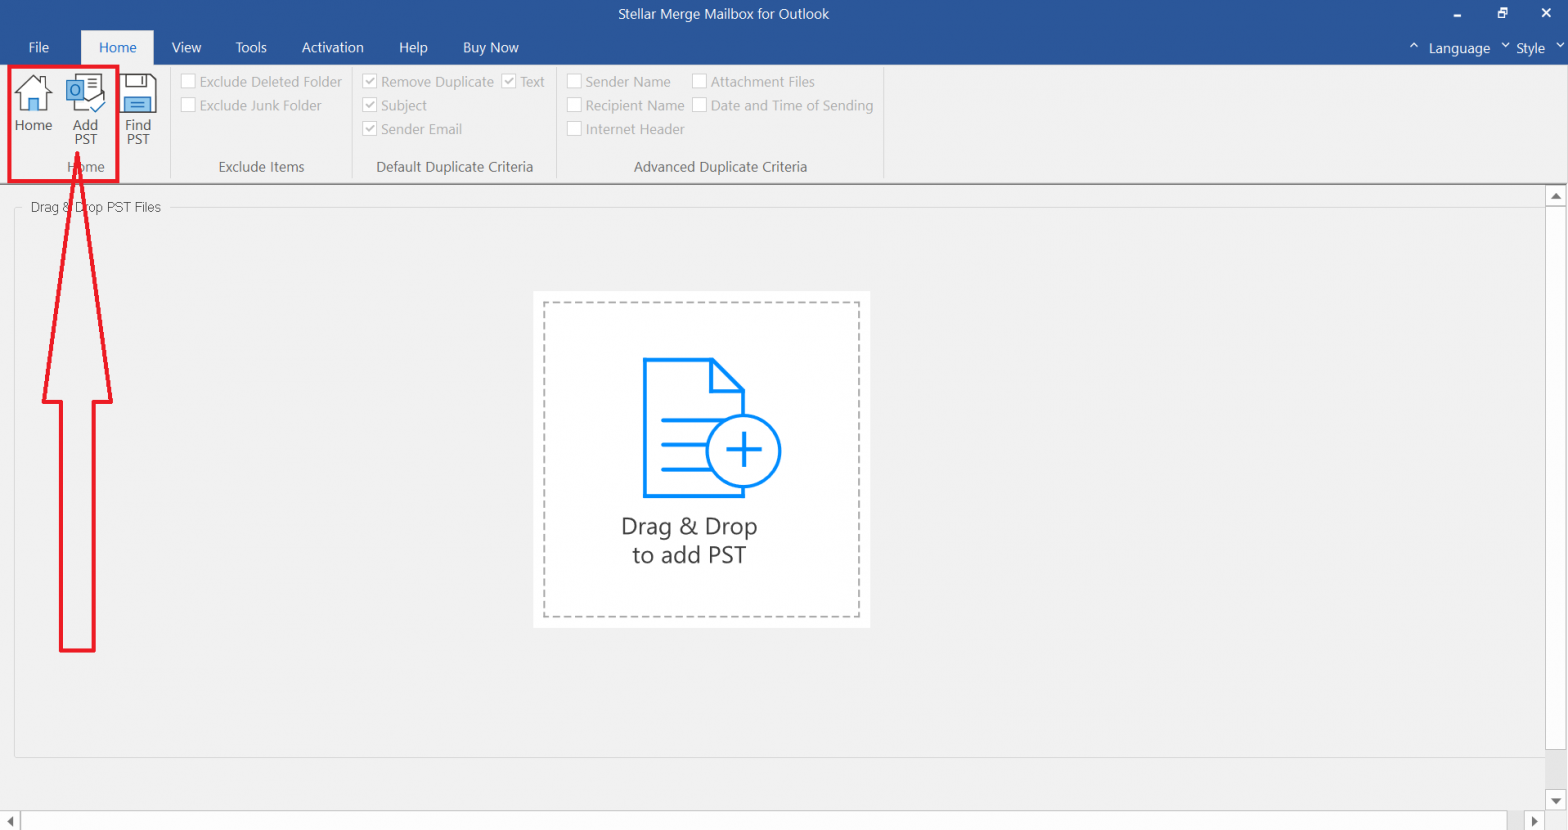Check the Sender Name option

coord(574,81)
